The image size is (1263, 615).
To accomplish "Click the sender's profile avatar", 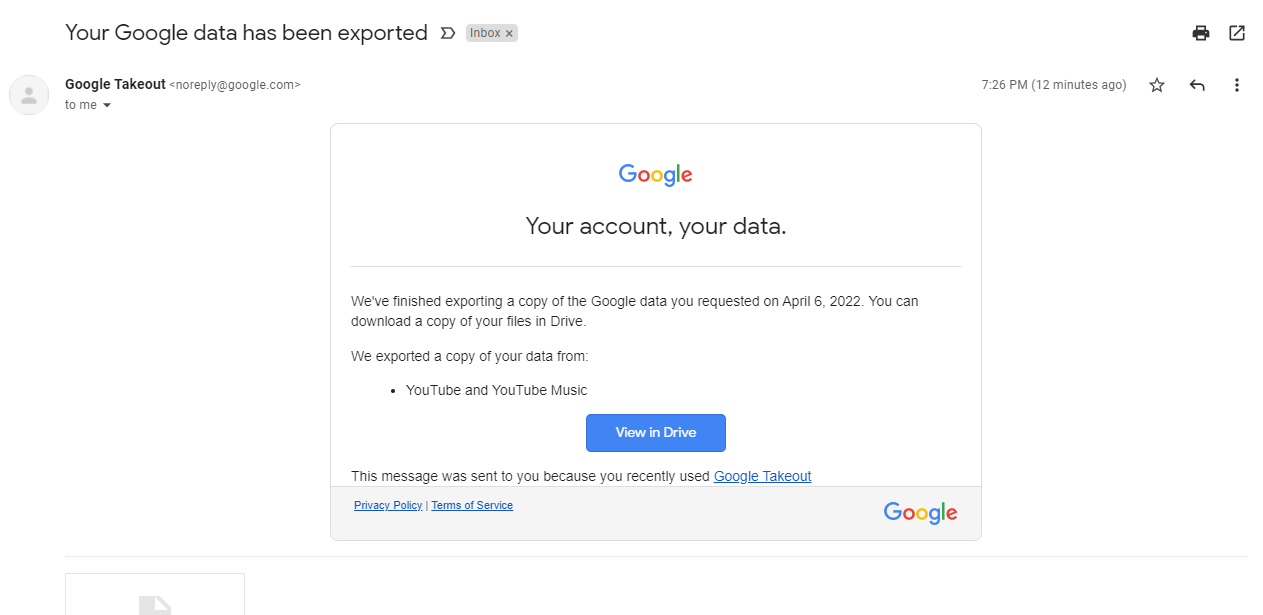I will click(29, 95).
